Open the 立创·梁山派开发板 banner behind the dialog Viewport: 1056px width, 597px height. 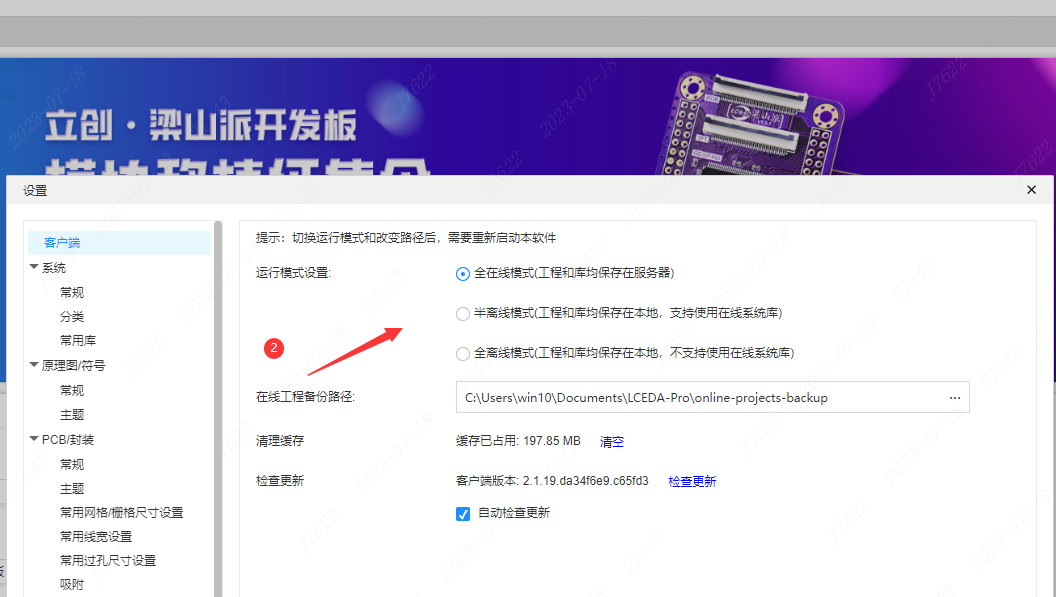coord(528,117)
